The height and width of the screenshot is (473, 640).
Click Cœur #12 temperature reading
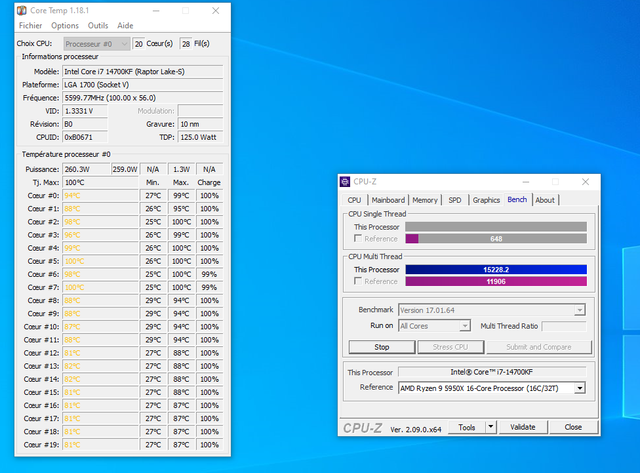[100, 353]
